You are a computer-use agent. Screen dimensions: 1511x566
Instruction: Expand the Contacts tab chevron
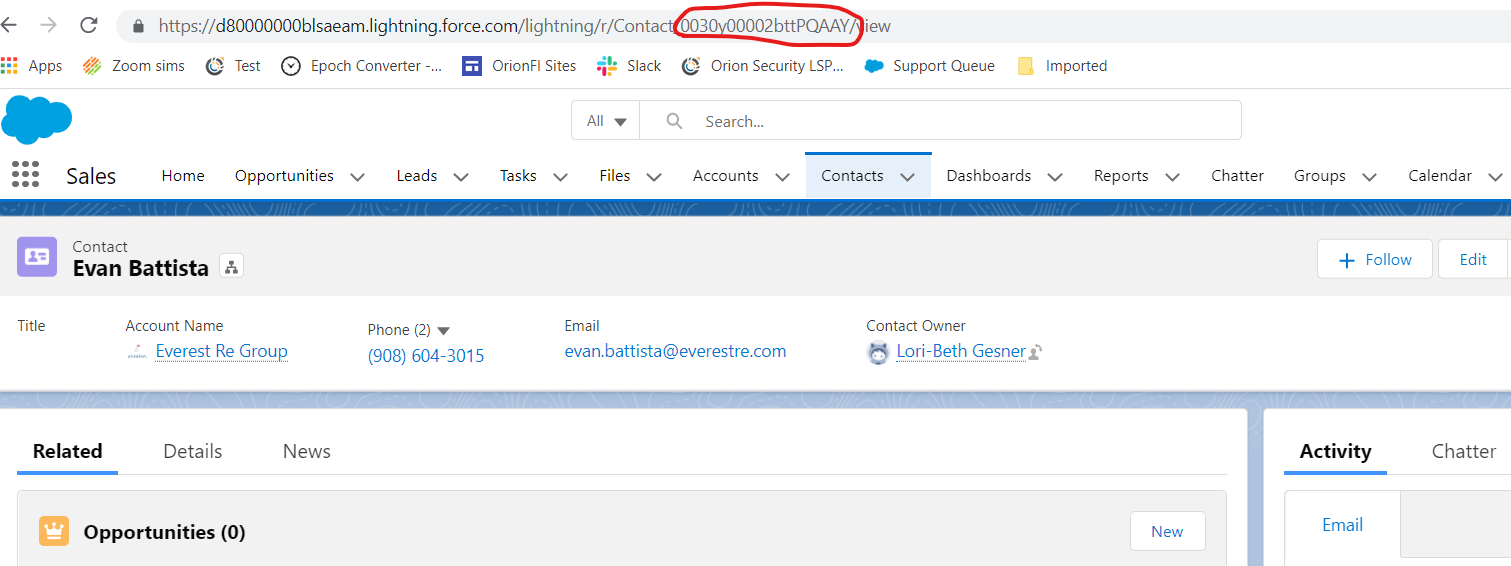pyautogui.click(x=907, y=177)
